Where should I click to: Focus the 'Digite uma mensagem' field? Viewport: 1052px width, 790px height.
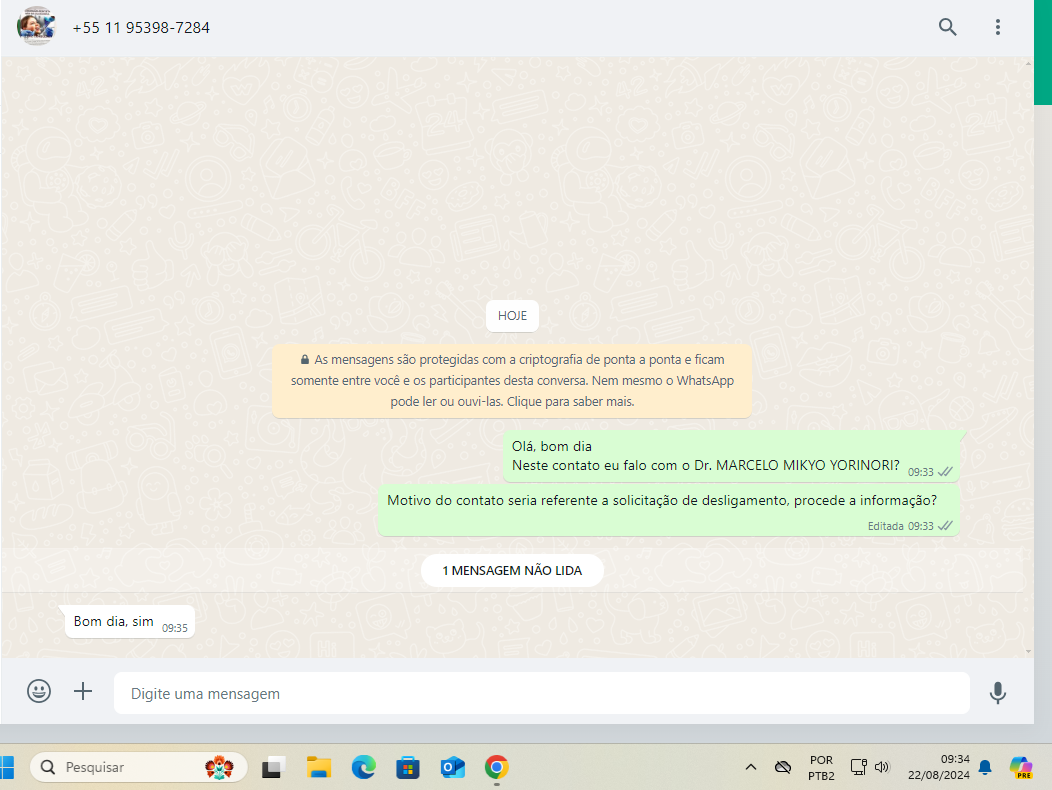(x=541, y=693)
